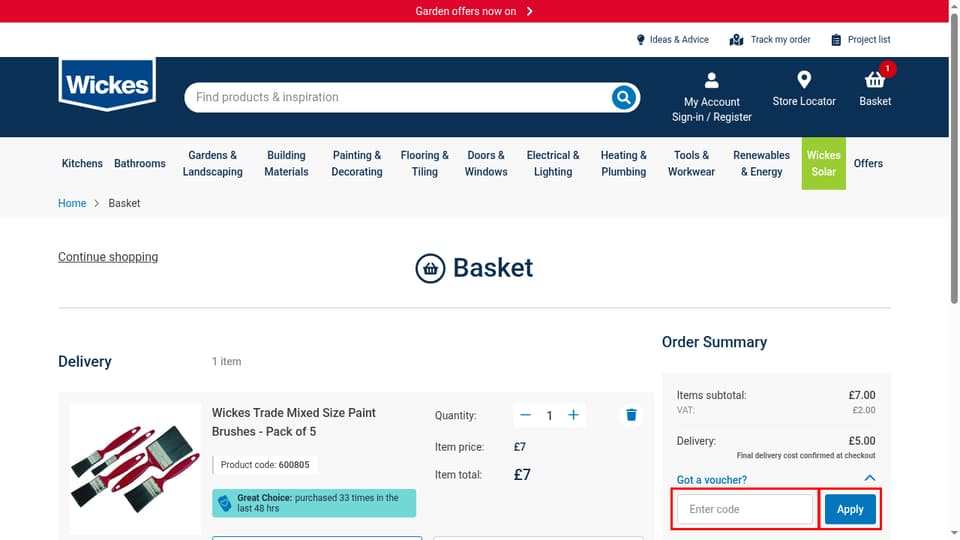Click the Garden offers arrow chevron

pos(530,11)
